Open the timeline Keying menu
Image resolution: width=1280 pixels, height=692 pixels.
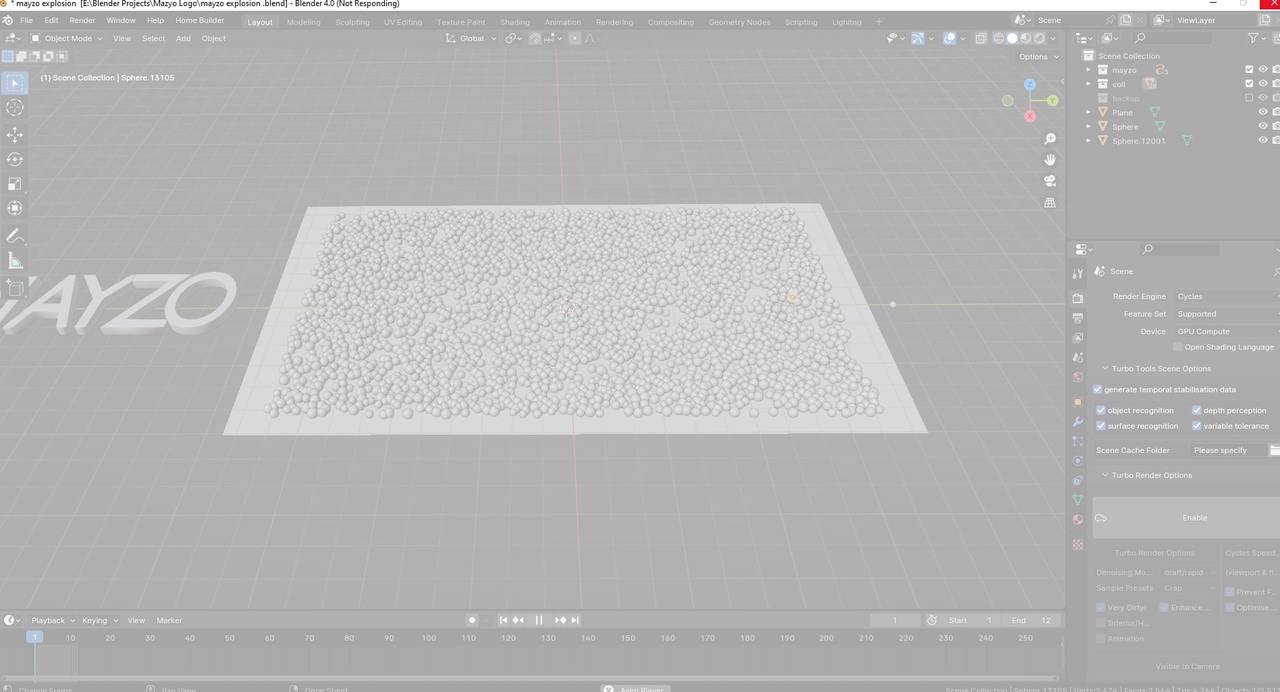(98, 620)
